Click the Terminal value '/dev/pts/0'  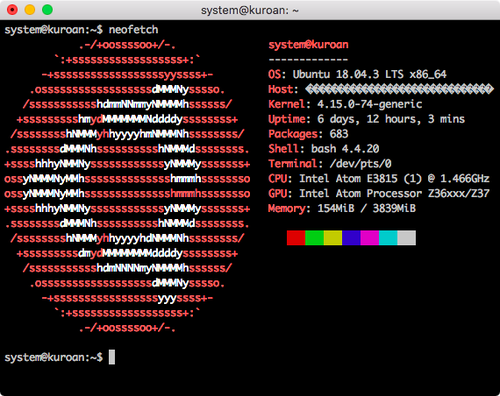[x=360, y=164]
